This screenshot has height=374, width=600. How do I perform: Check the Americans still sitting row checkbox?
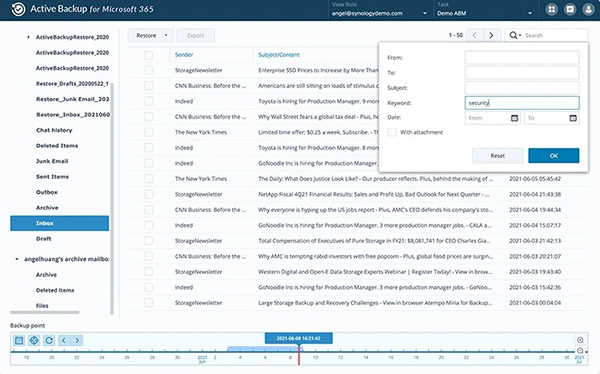(x=148, y=86)
